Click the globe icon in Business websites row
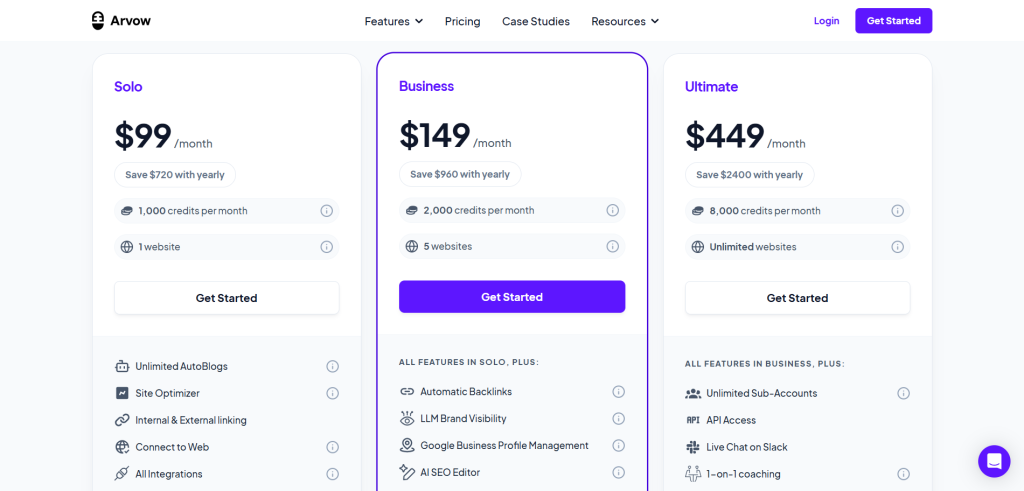 [x=411, y=246]
